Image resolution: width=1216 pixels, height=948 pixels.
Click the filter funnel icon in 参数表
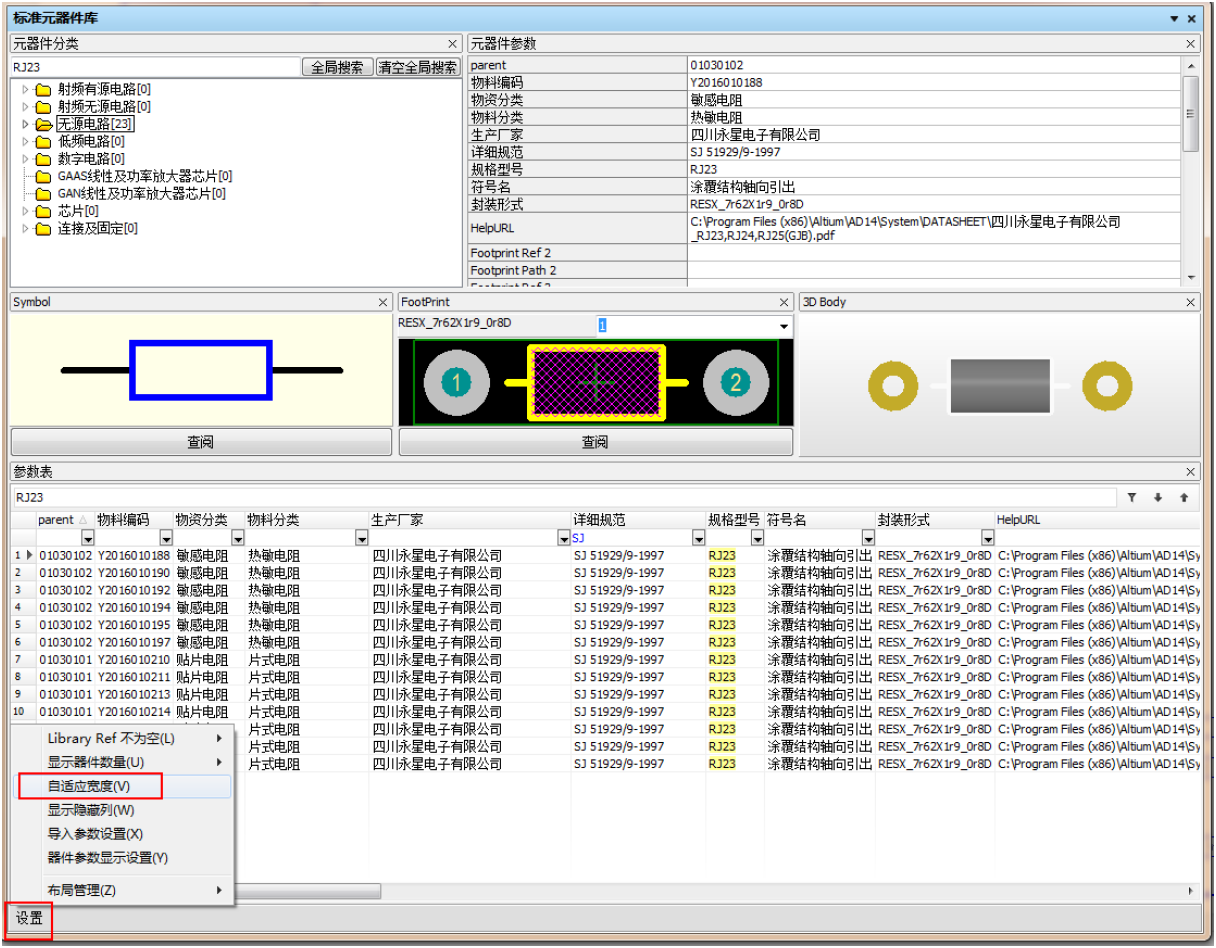point(1132,497)
